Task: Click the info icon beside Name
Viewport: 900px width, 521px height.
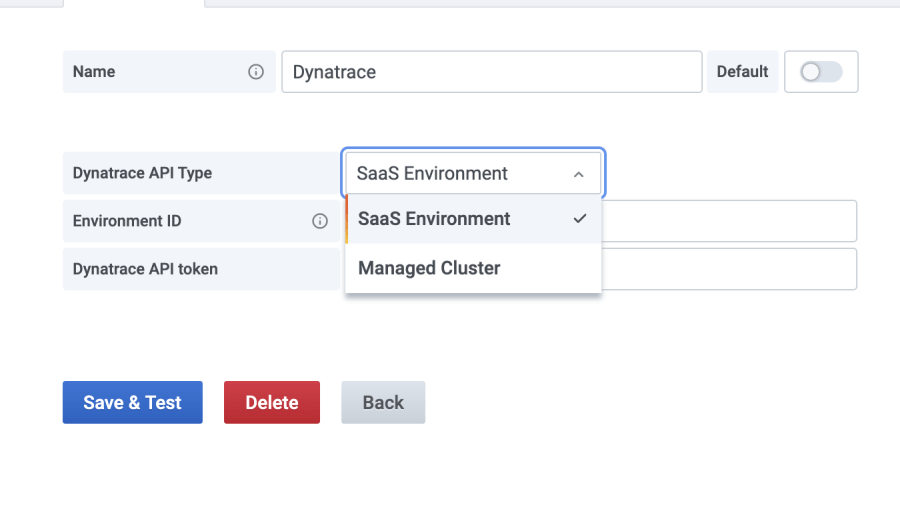Action: (256, 72)
